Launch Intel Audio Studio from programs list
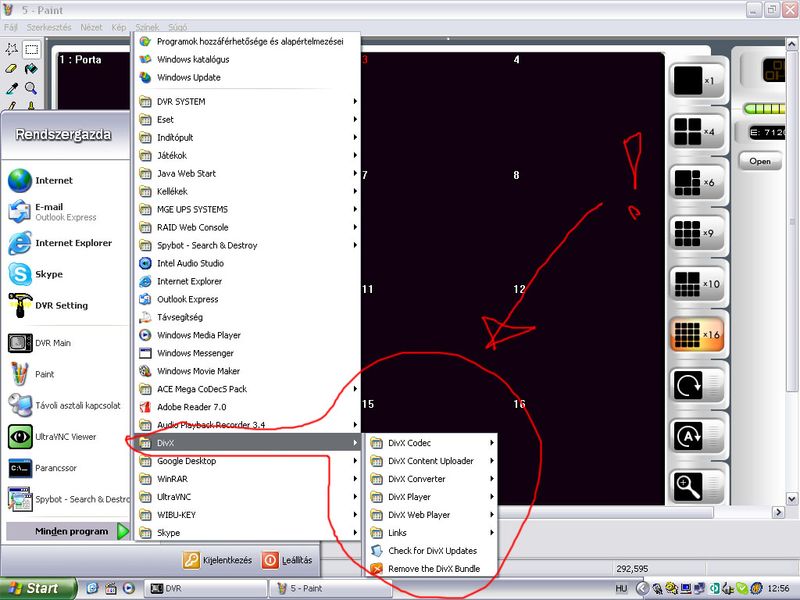 coord(248,263)
